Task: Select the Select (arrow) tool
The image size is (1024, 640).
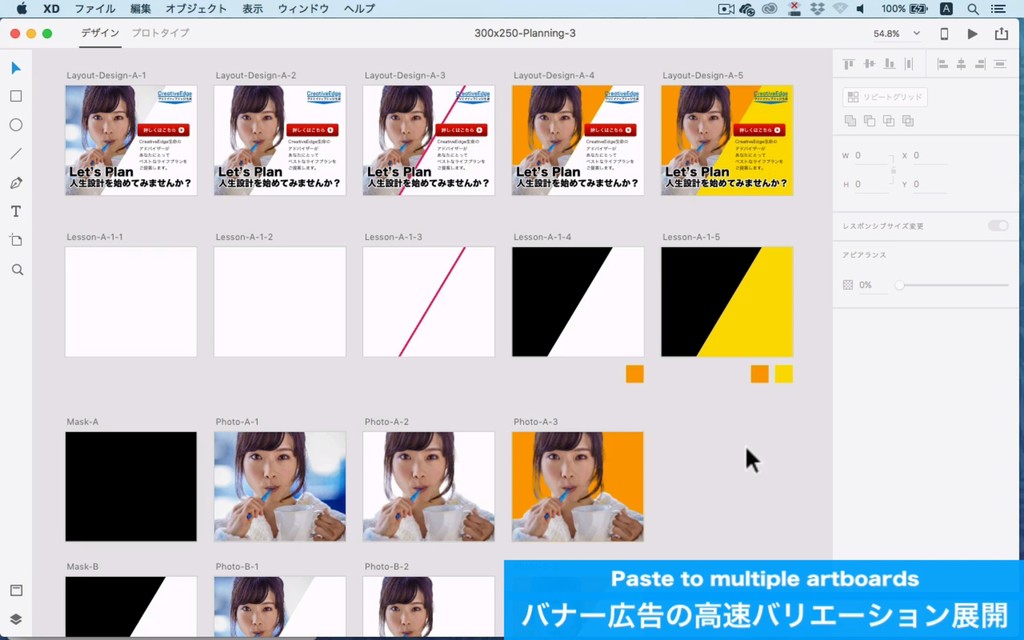Action: pyautogui.click(x=16, y=68)
